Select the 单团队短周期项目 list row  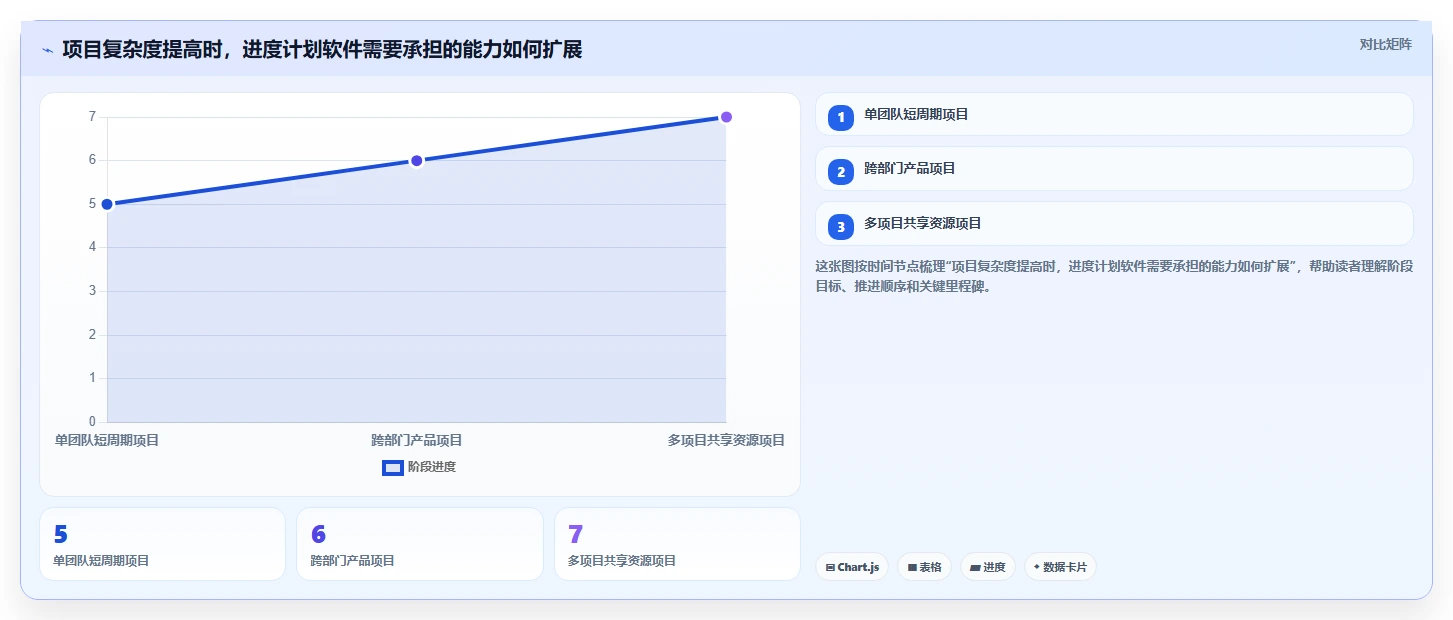click(x=1114, y=114)
